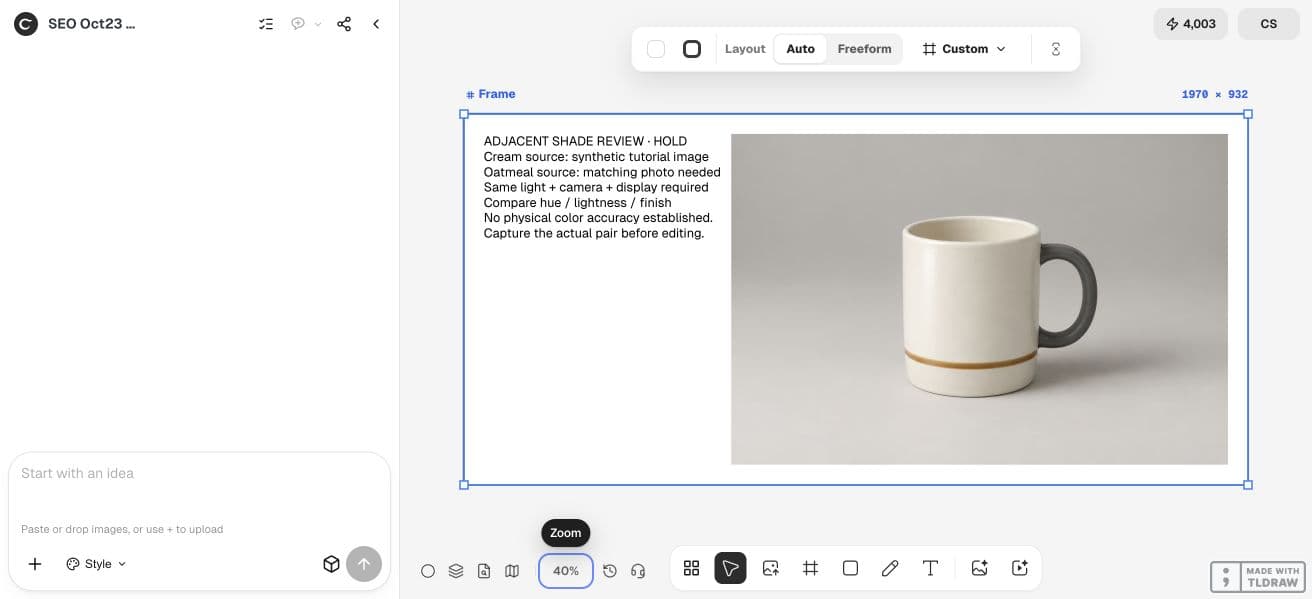Click the app logo in header
Viewport: 1312px width, 599px height.
pos(26,24)
